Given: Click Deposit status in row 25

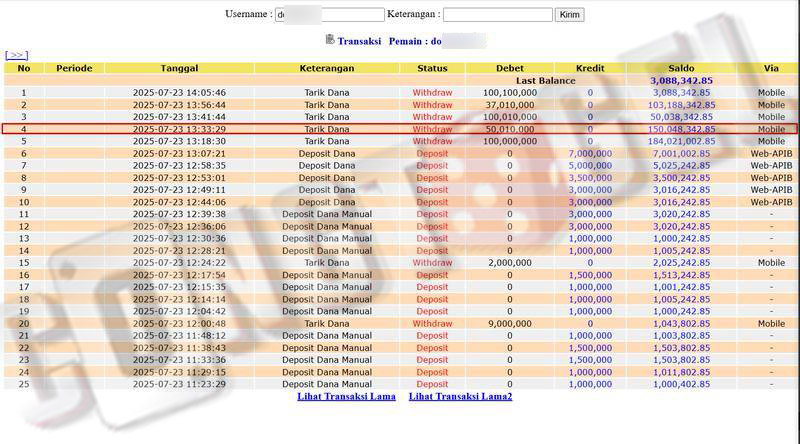Looking at the screenshot, I should [432, 384].
